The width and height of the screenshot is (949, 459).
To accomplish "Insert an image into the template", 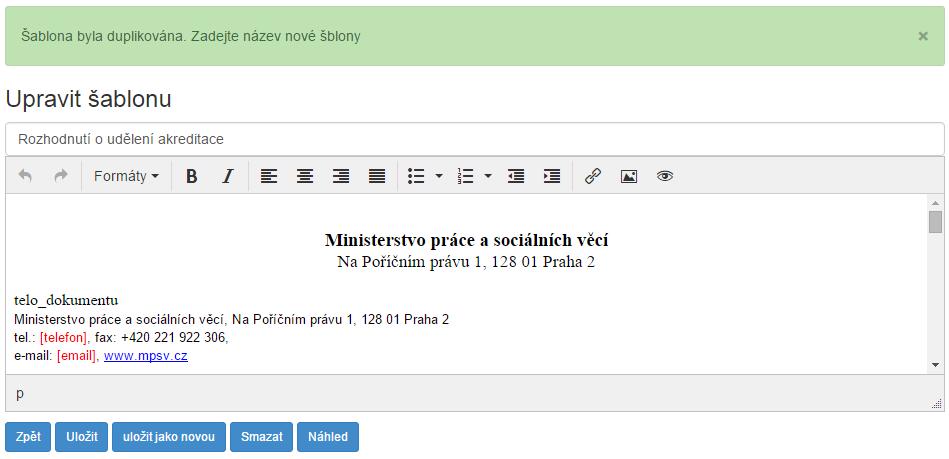I will point(629,176).
